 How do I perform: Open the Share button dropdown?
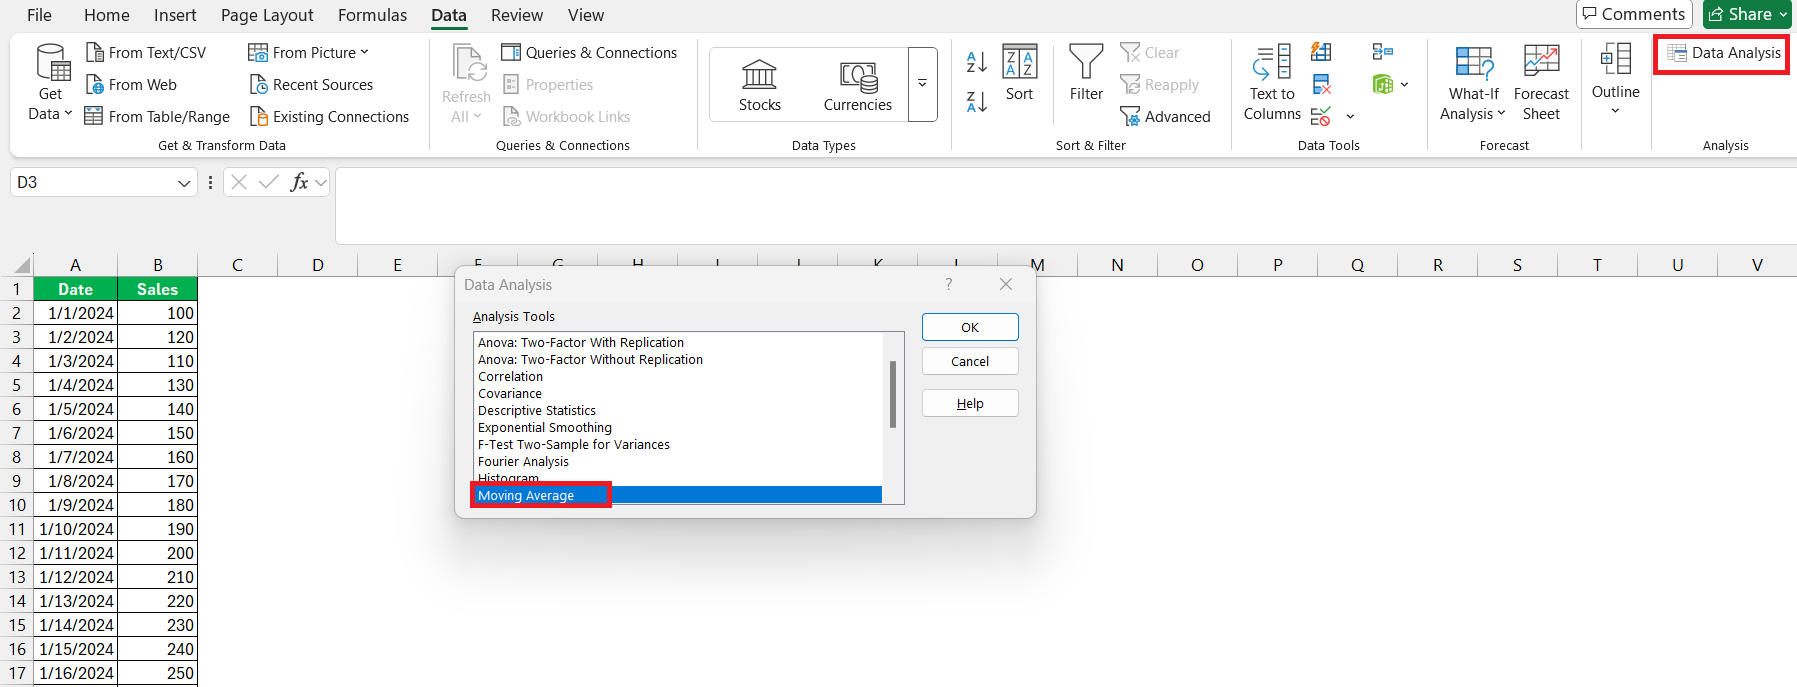(1783, 14)
